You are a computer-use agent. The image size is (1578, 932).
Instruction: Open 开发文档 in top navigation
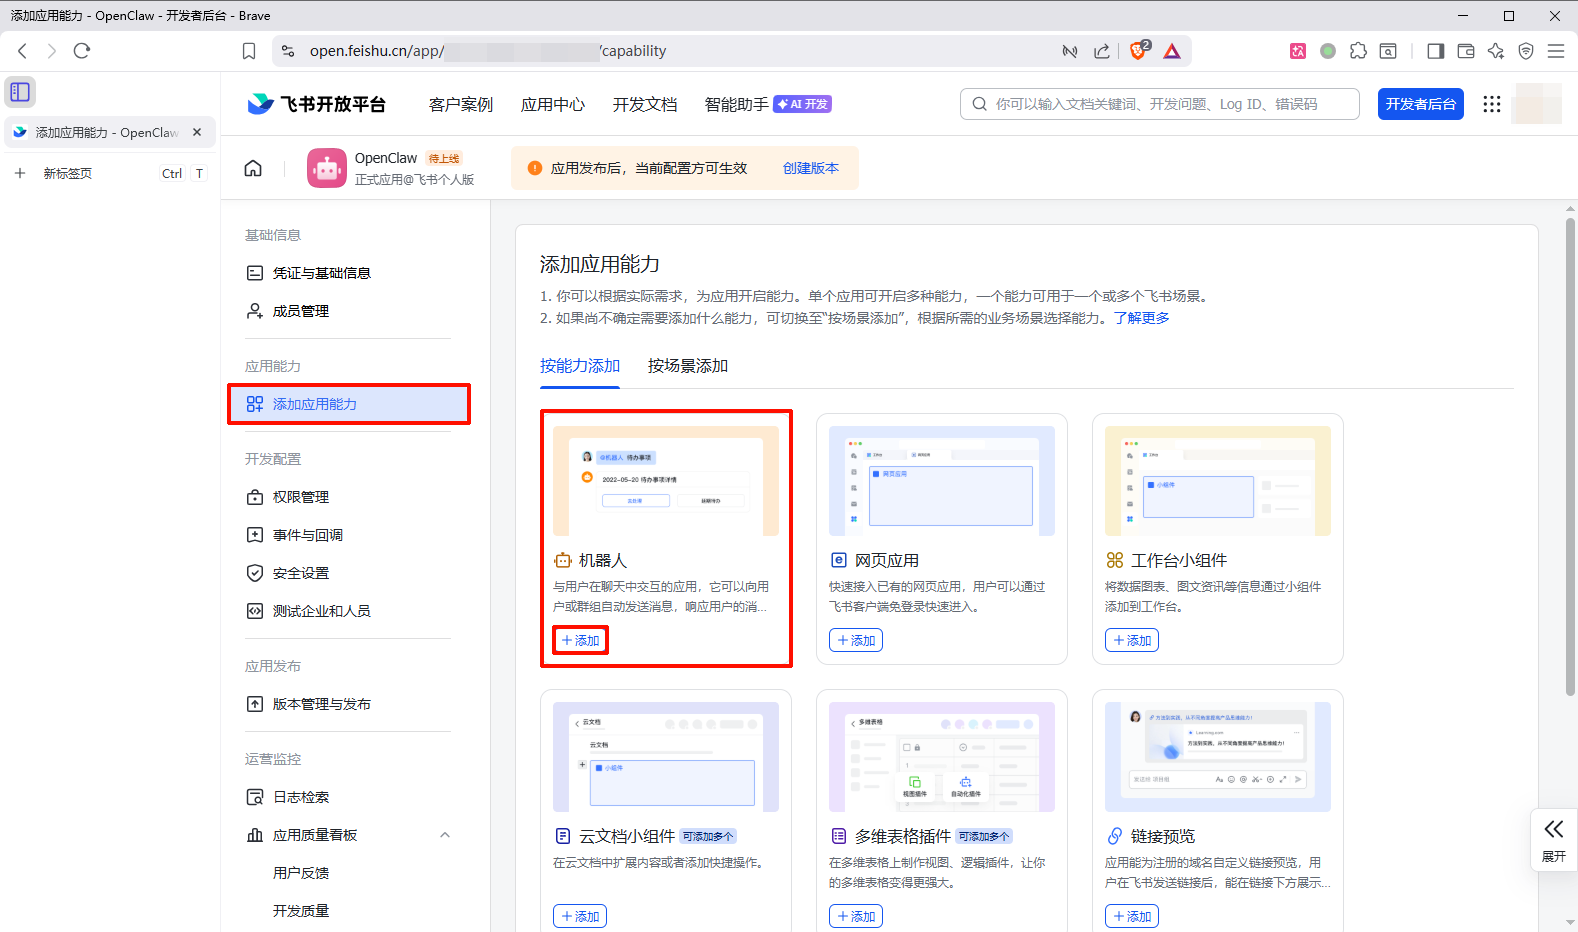pos(644,104)
